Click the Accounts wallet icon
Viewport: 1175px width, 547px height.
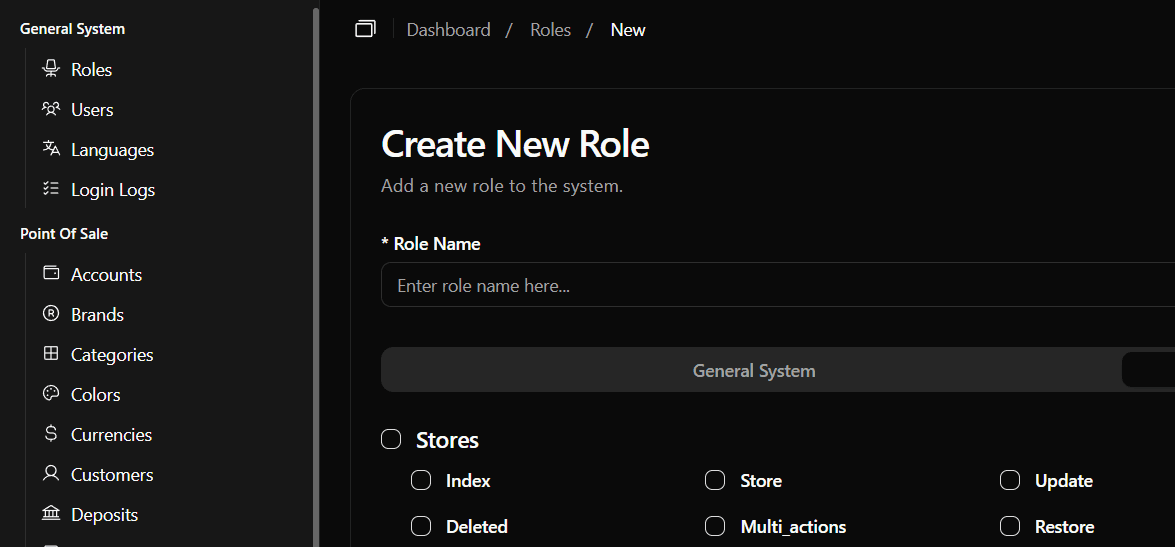[51, 274]
